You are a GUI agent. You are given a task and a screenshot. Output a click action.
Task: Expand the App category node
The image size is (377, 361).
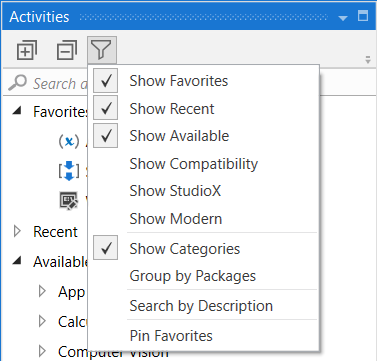42,291
